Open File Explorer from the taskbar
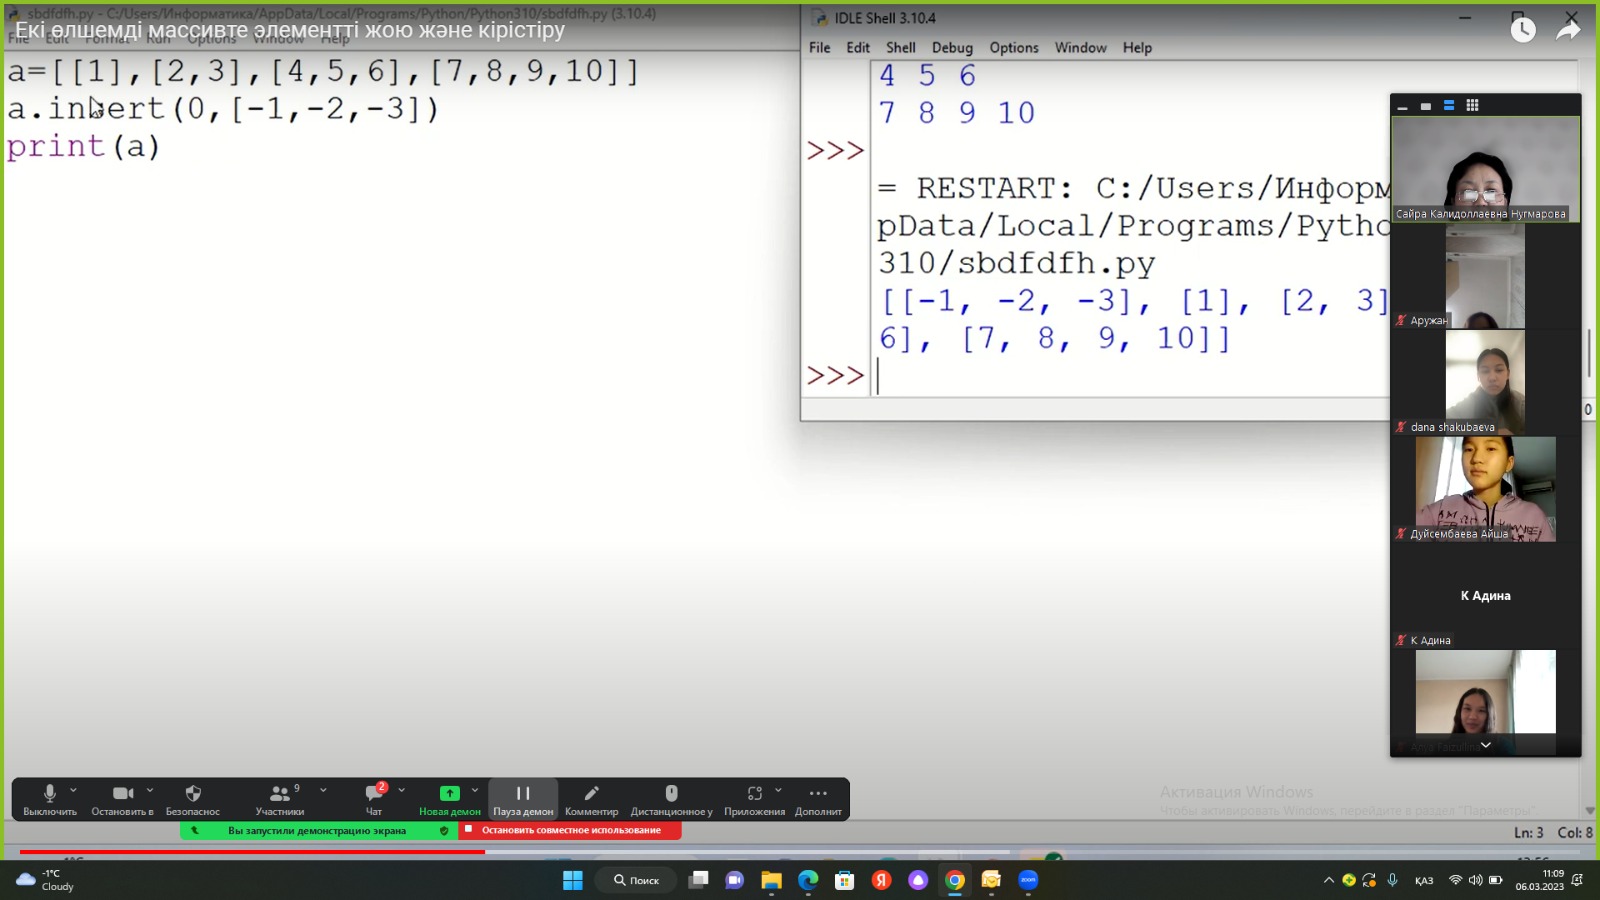Screen dimensions: 1600x900 (771, 880)
